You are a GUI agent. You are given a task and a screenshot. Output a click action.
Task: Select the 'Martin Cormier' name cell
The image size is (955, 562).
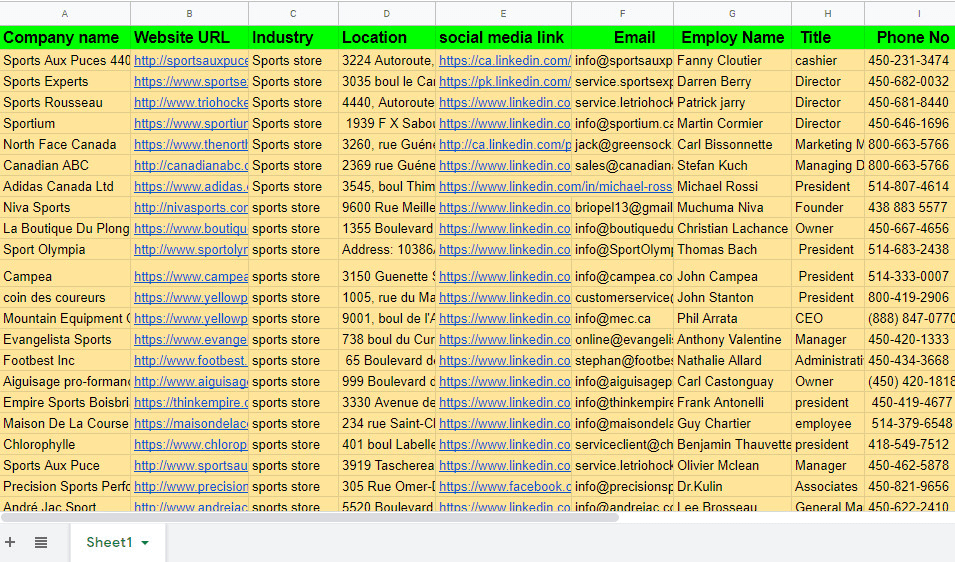[x=733, y=124]
